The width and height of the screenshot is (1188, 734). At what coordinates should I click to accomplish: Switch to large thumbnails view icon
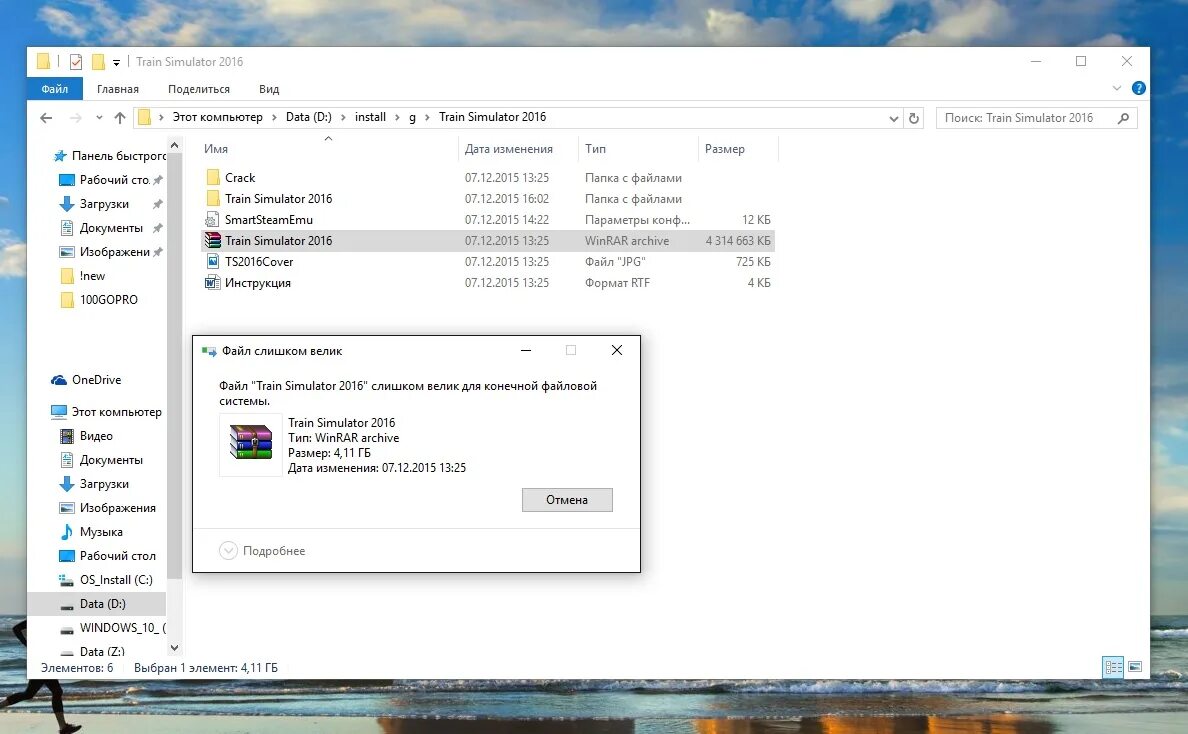pyautogui.click(x=1135, y=667)
